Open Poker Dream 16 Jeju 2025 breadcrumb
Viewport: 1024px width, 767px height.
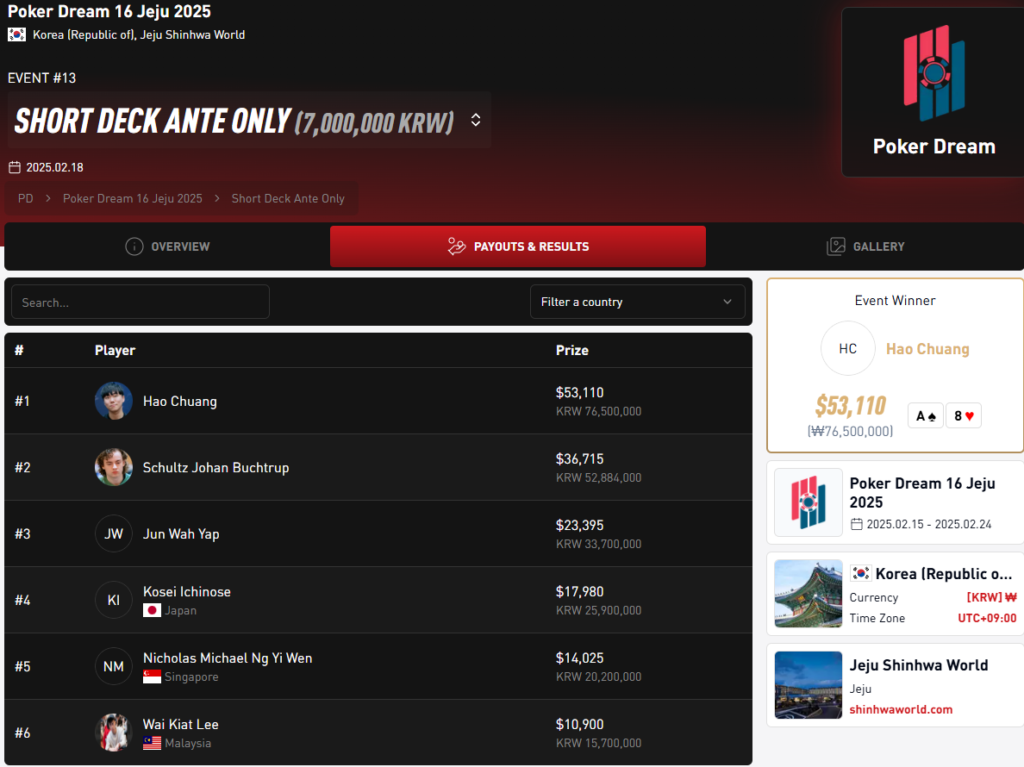click(x=133, y=198)
